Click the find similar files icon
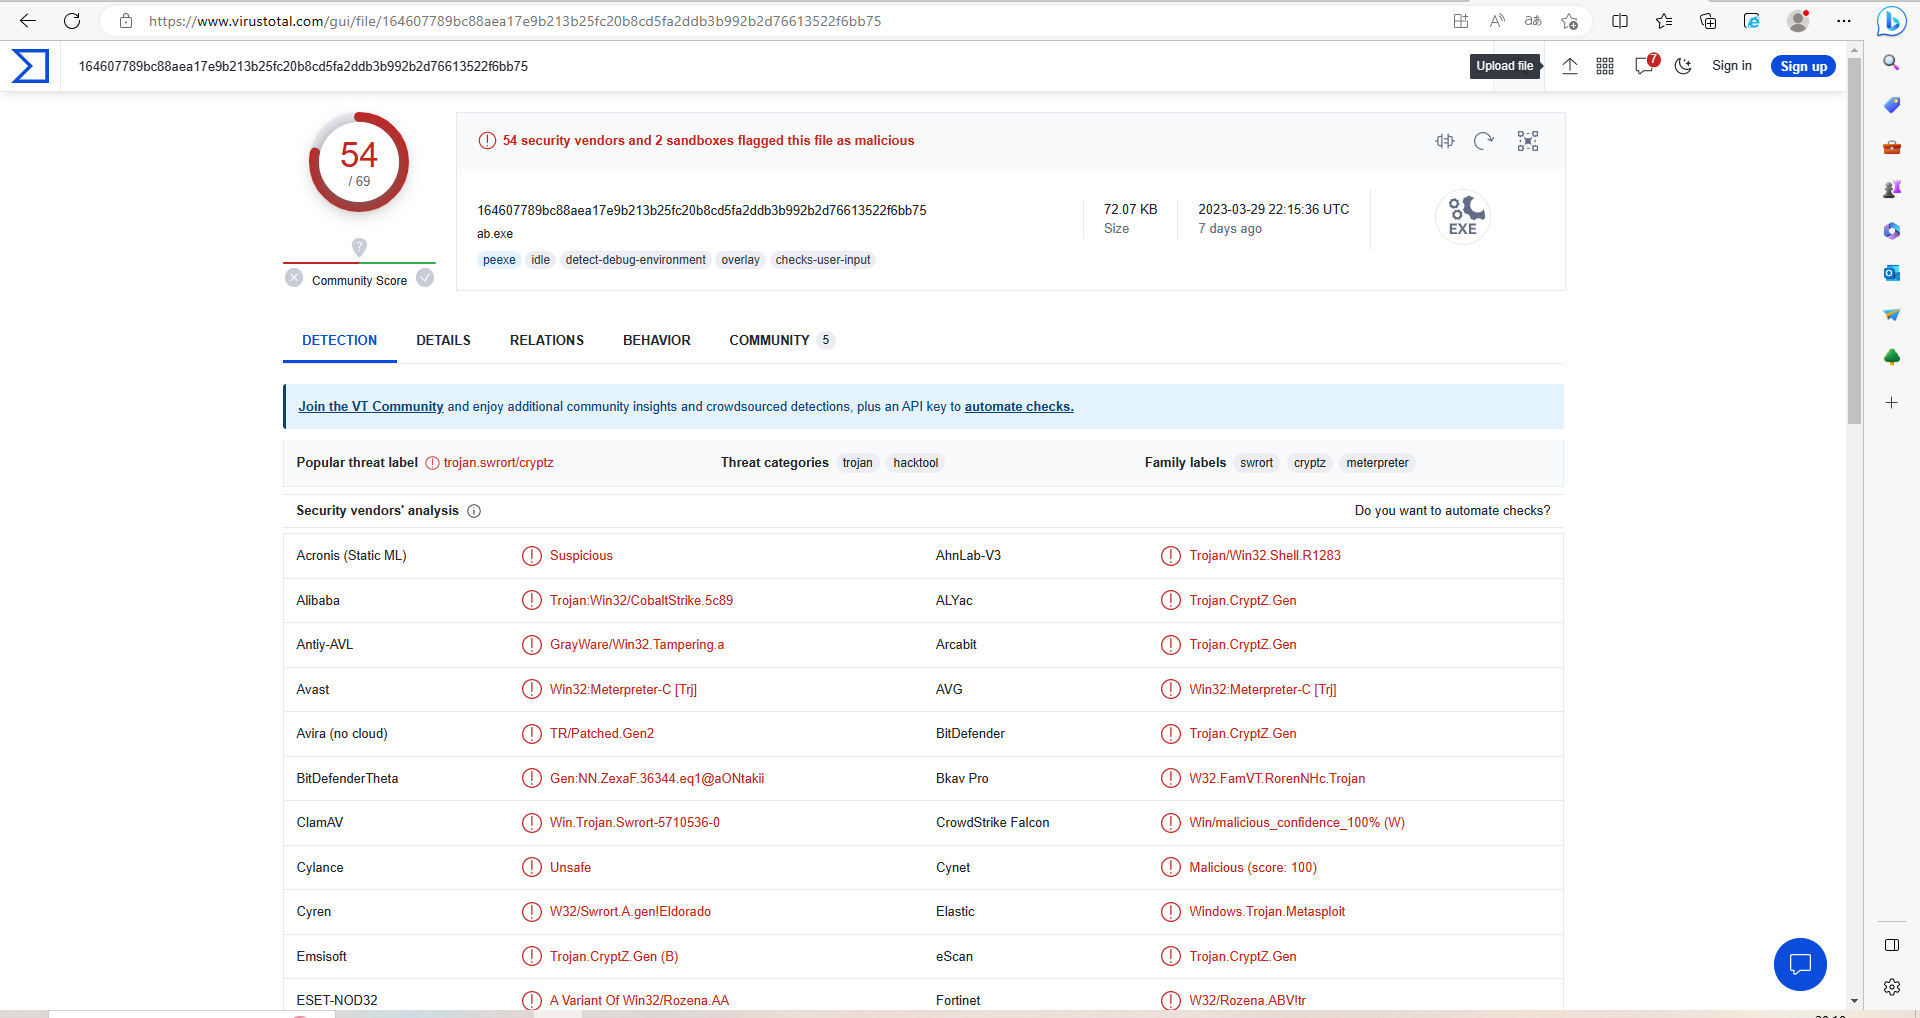This screenshot has height=1018, width=1920. click(x=1445, y=141)
